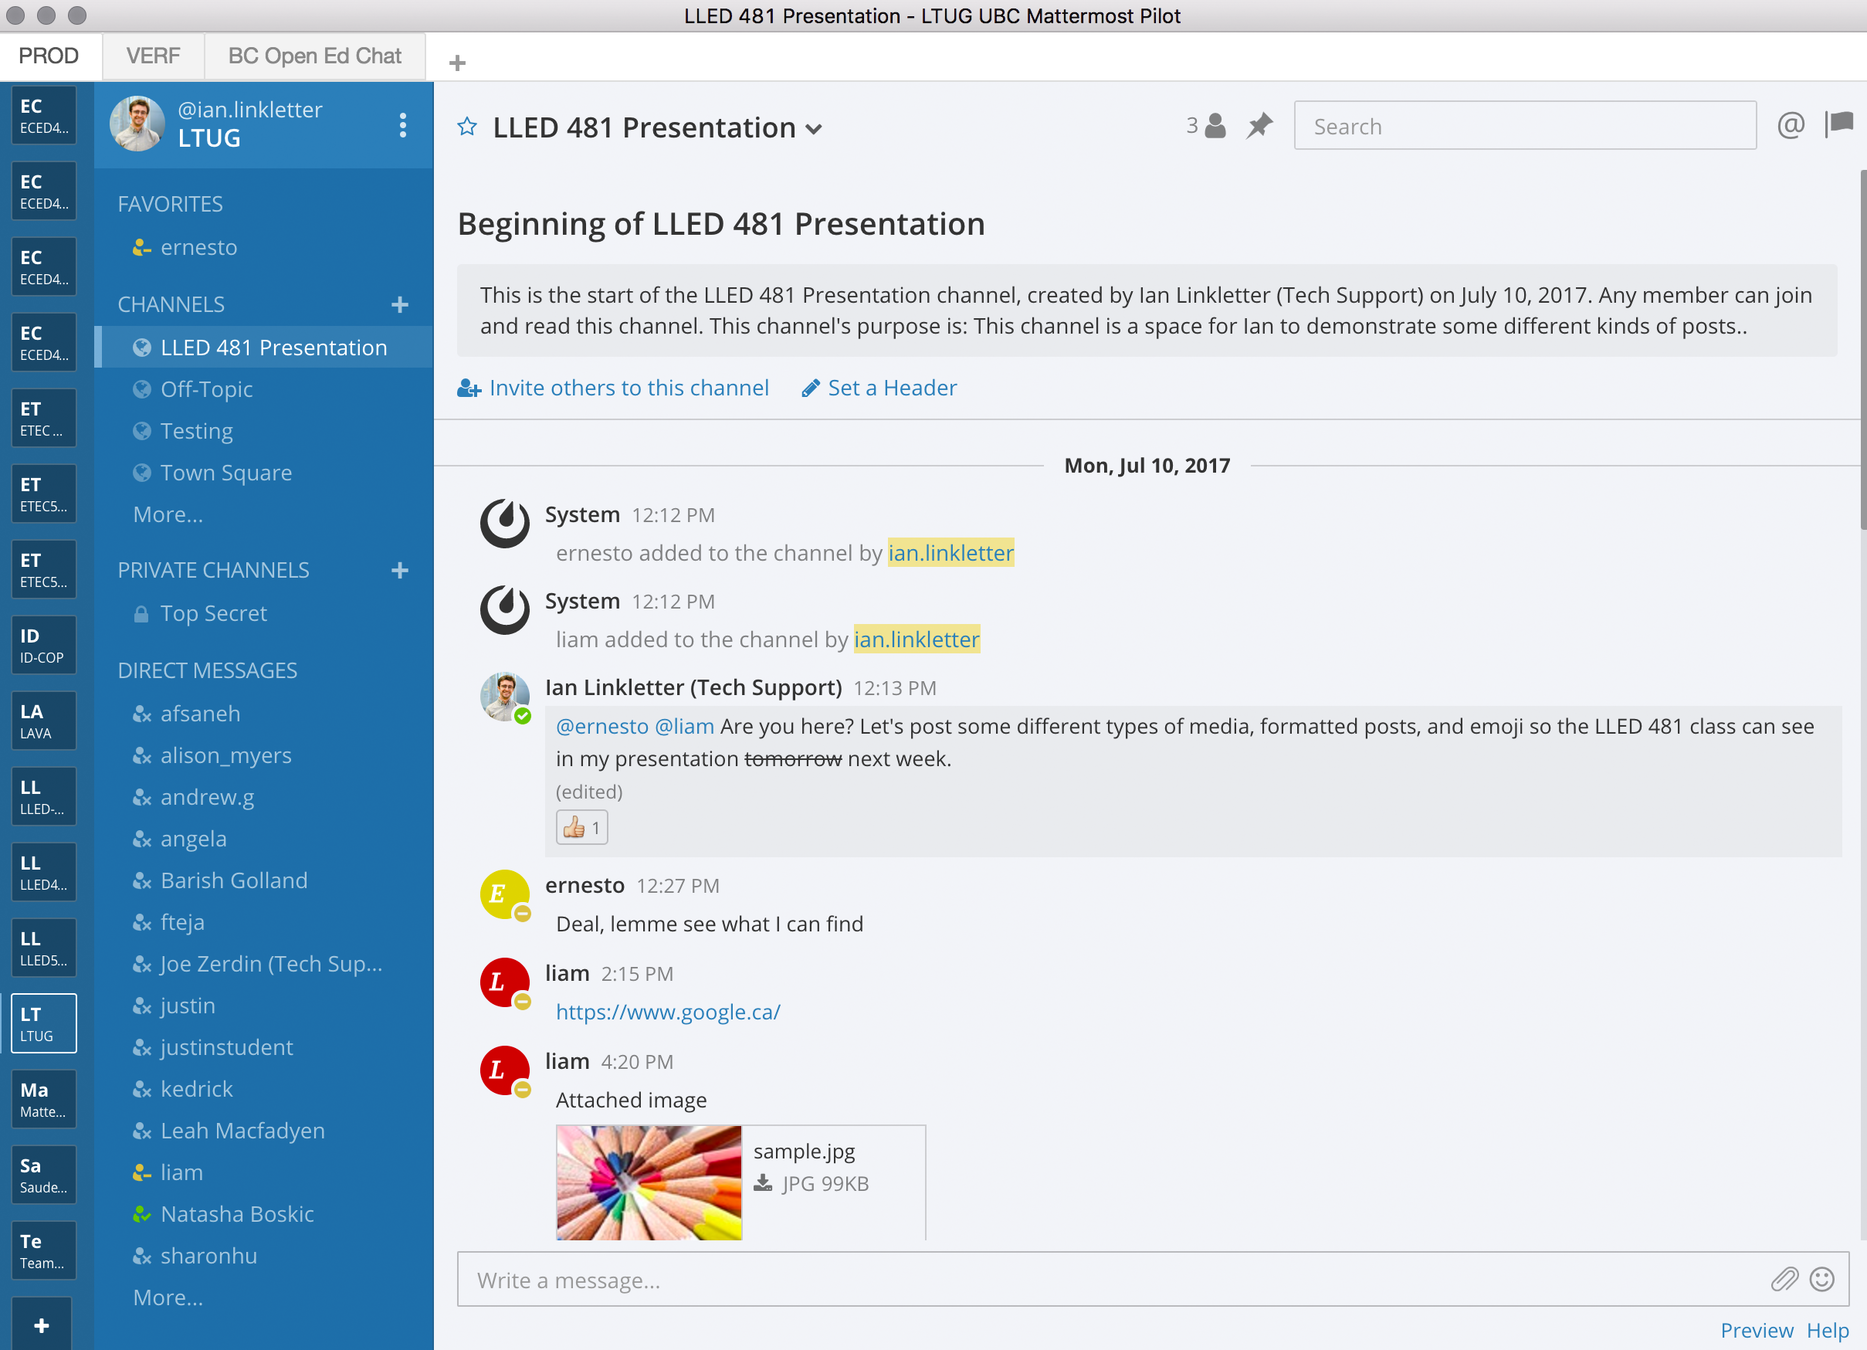Image resolution: width=1867 pixels, height=1350 pixels.
Task: Open direct message with sharonhu
Action: pos(208,1256)
